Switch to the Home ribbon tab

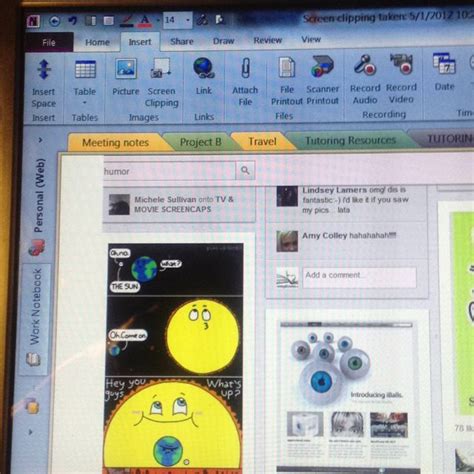click(97, 42)
